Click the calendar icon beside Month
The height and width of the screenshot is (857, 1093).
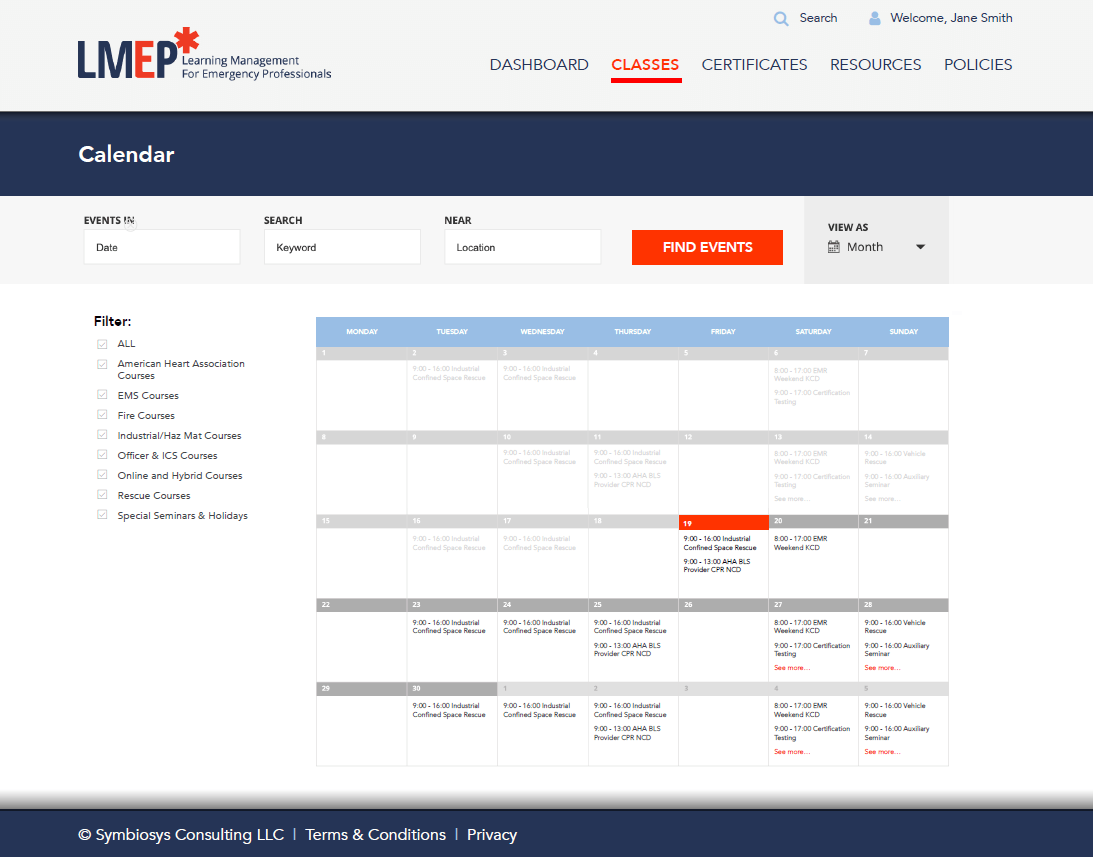coord(834,247)
